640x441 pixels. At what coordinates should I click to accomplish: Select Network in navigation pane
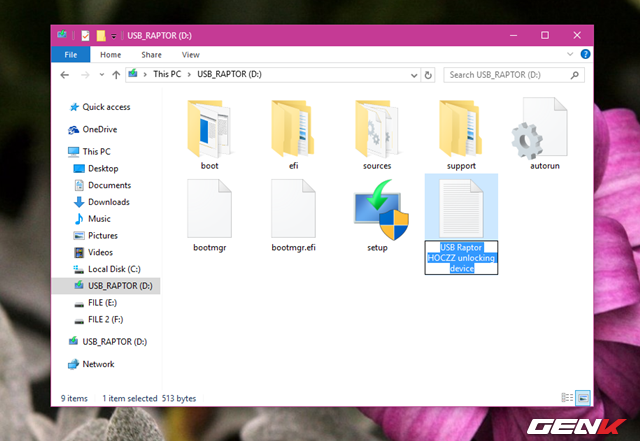click(91, 364)
